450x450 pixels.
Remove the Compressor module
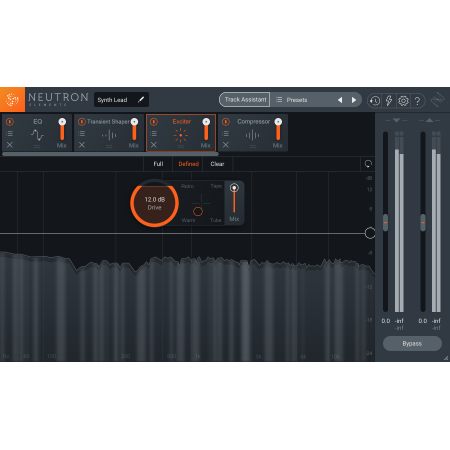tap(226, 145)
